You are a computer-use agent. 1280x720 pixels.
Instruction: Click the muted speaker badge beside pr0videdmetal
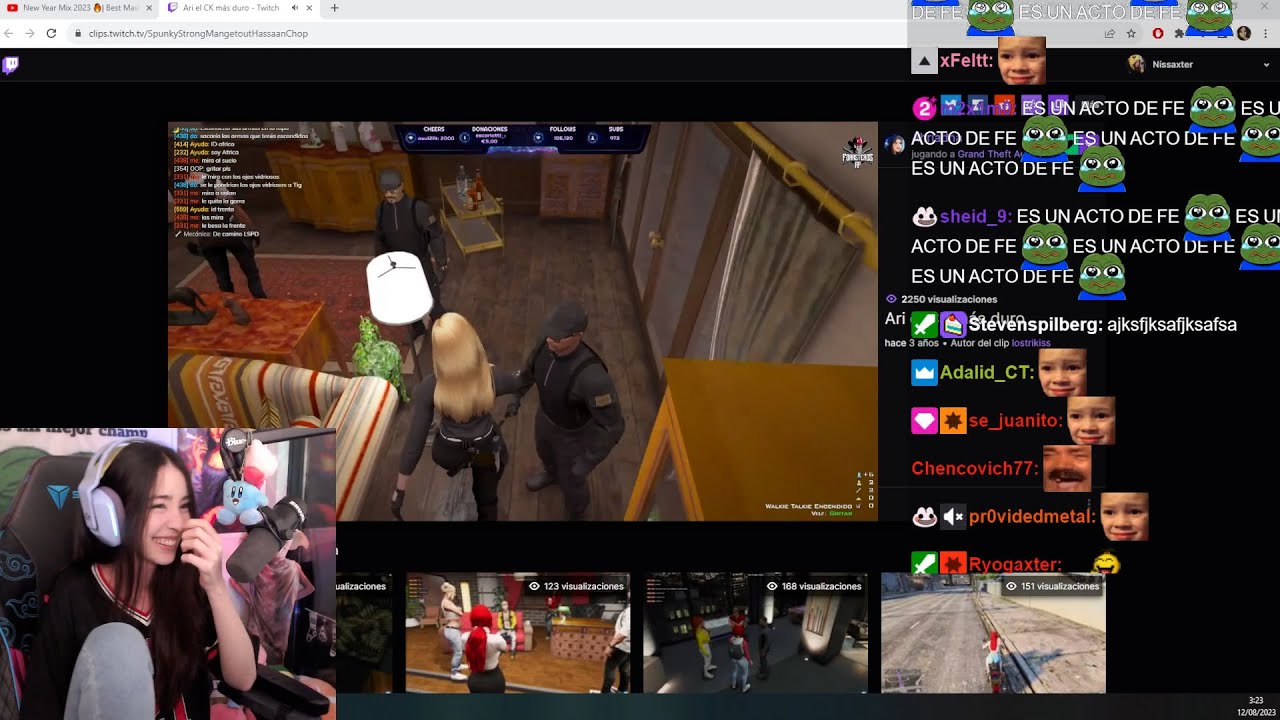(x=953, y=517)
